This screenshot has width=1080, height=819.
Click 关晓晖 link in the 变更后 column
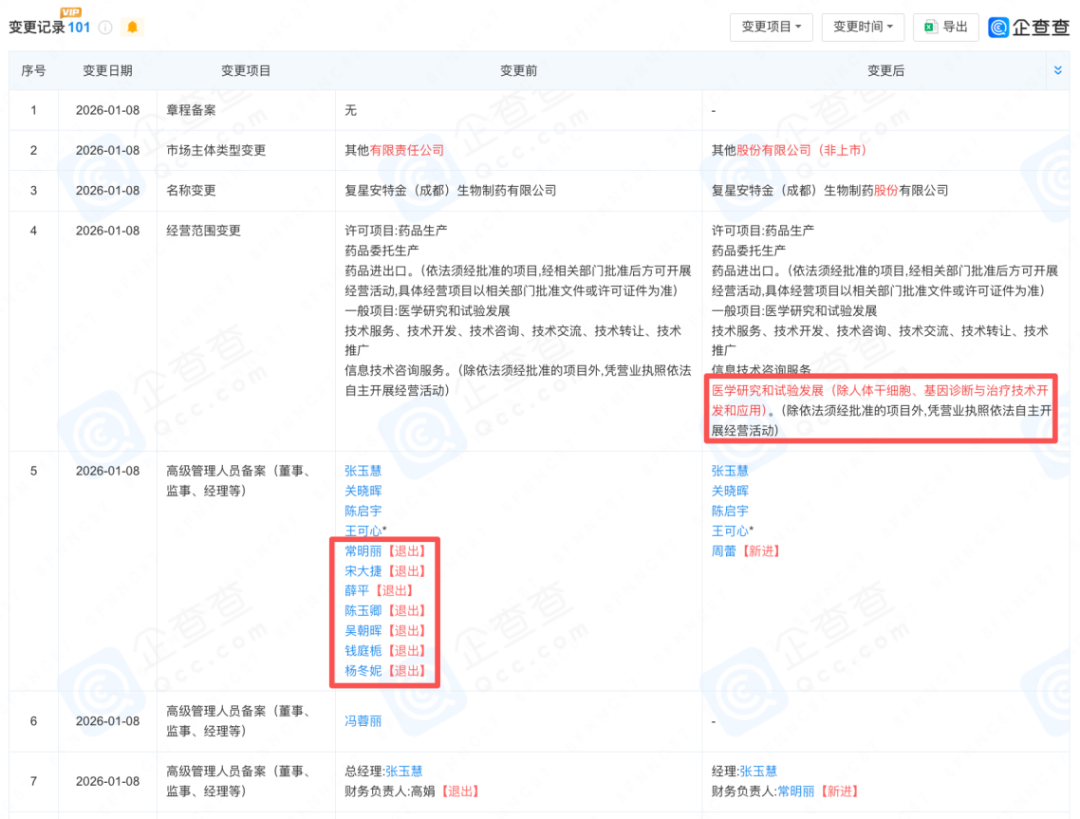click(730, 491)
